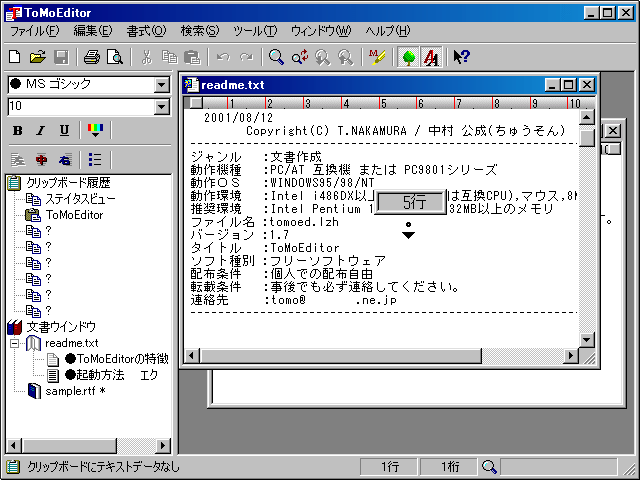Image resolution: width=640 pixels, height=480 pixels.
Task: Click the readme.txt horizontal scrollbar left arrow
Action: coord(191,356)
